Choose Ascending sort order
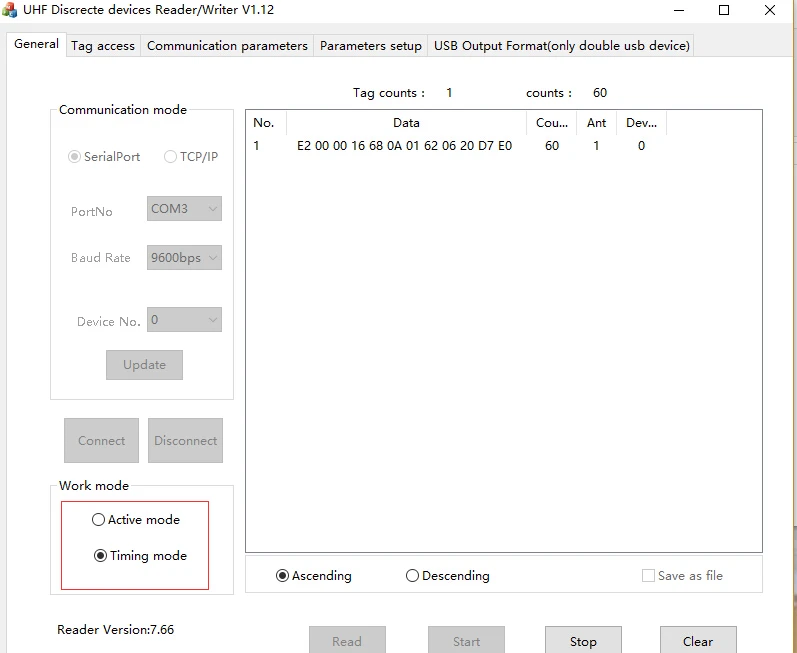The image size is (797, 653). point(314,575)
